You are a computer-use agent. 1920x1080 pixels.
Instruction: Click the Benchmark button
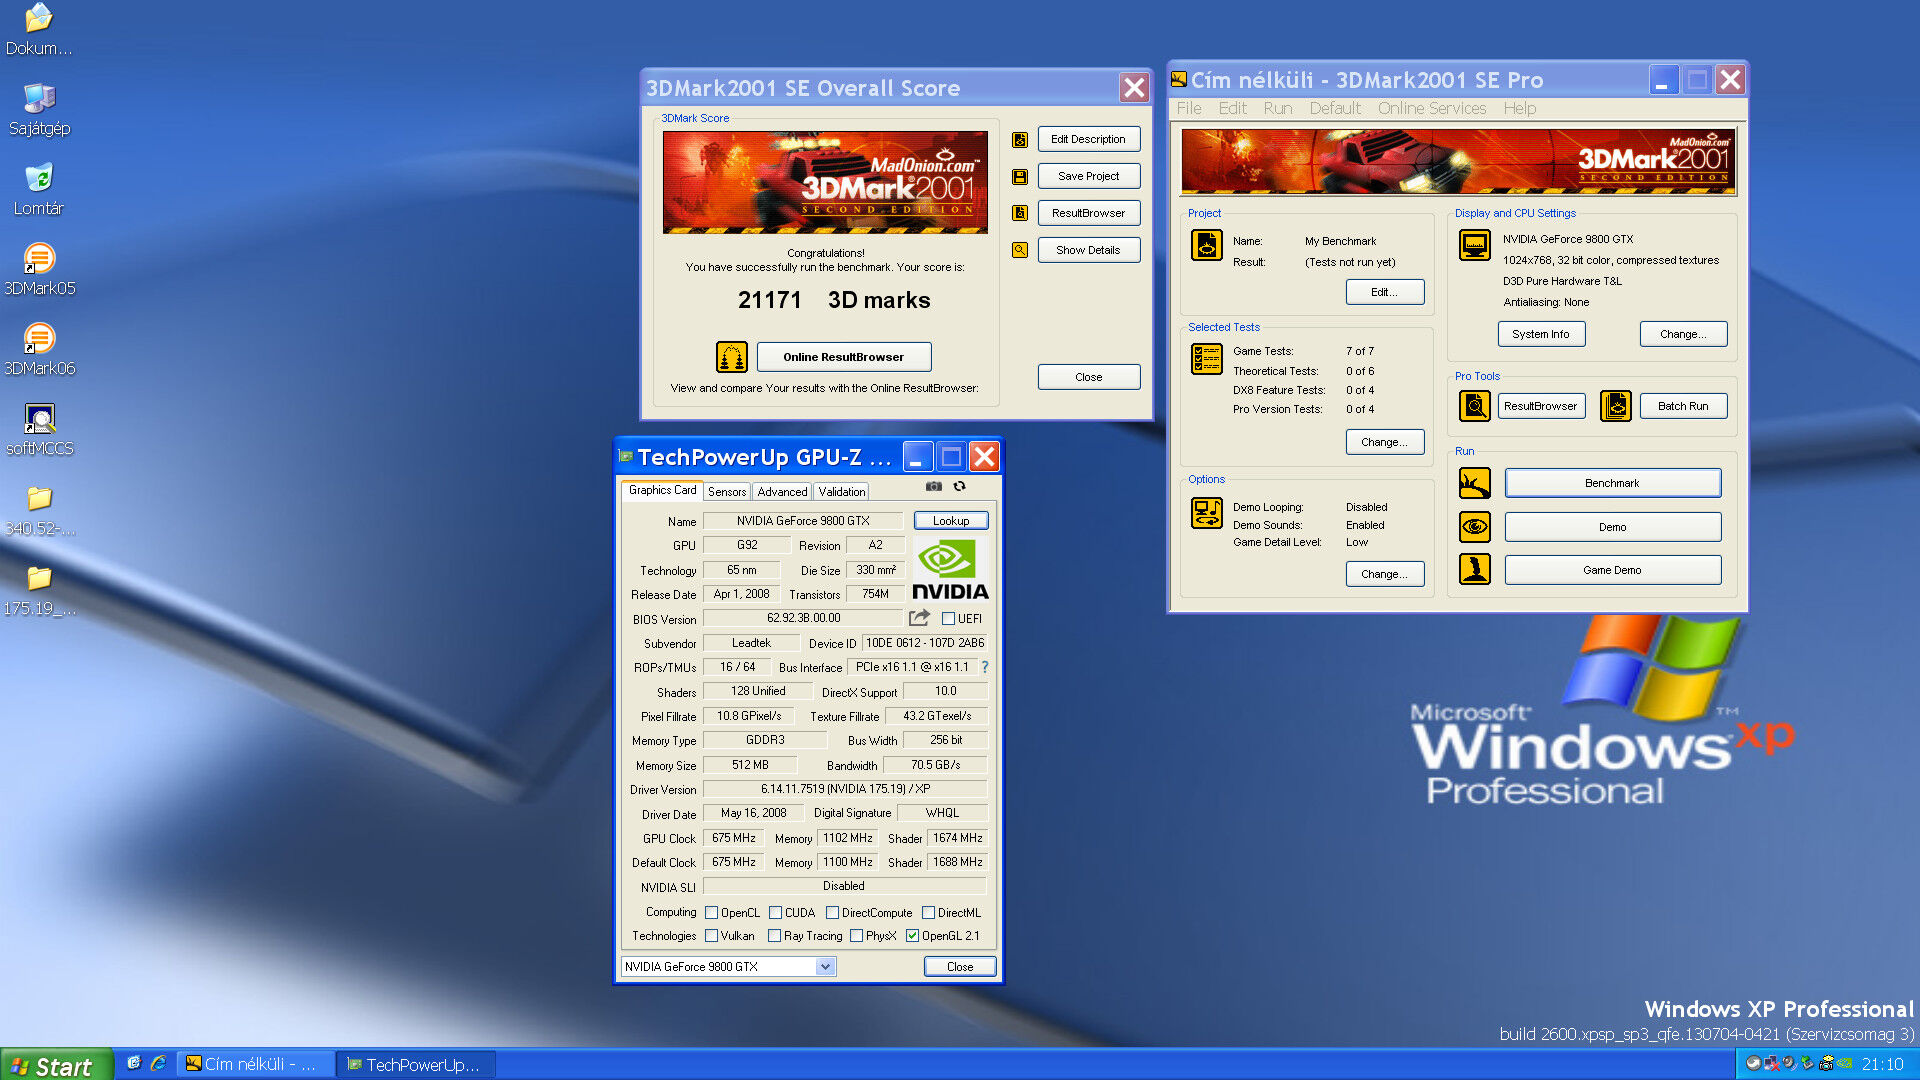[1612, 483]
